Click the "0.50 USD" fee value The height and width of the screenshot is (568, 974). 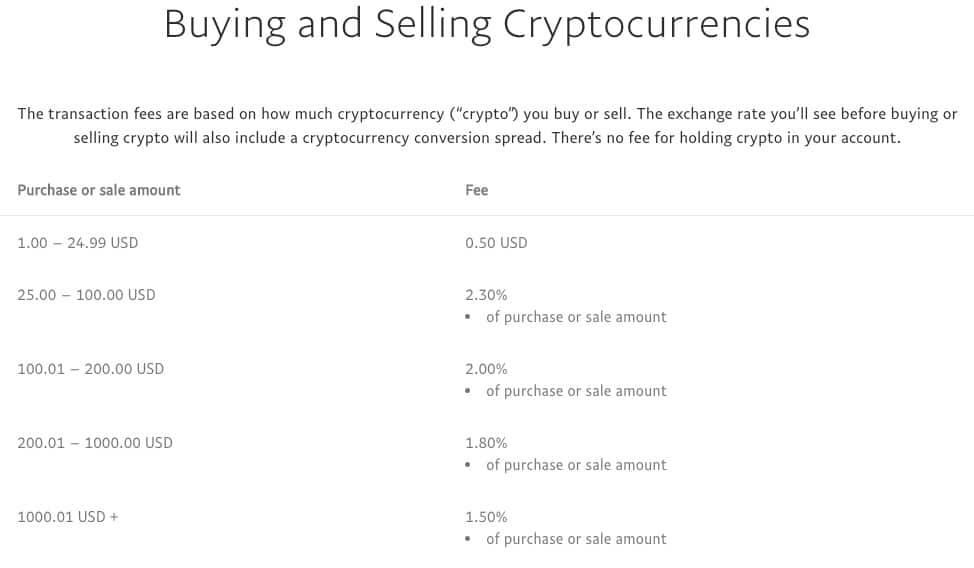496,243
